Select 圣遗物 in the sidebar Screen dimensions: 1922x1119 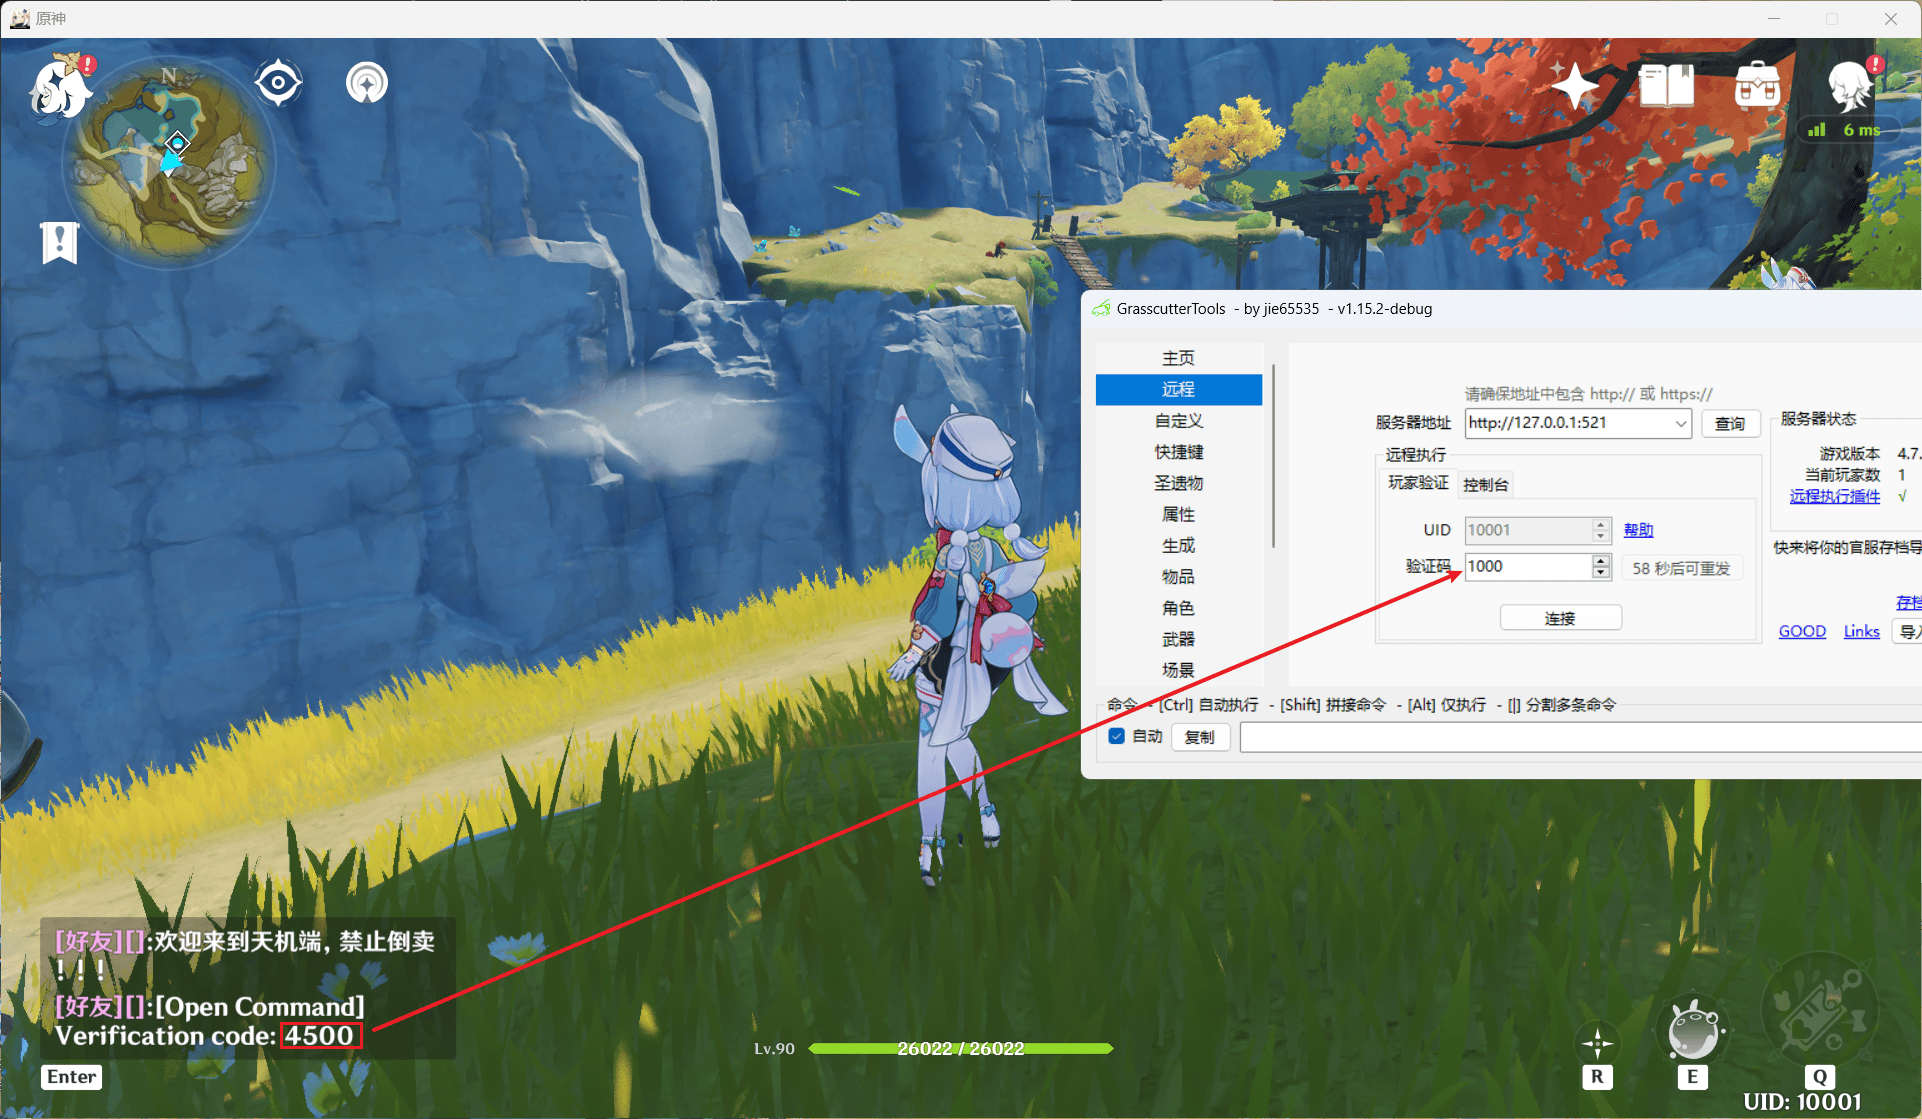tap(1178, 483)
